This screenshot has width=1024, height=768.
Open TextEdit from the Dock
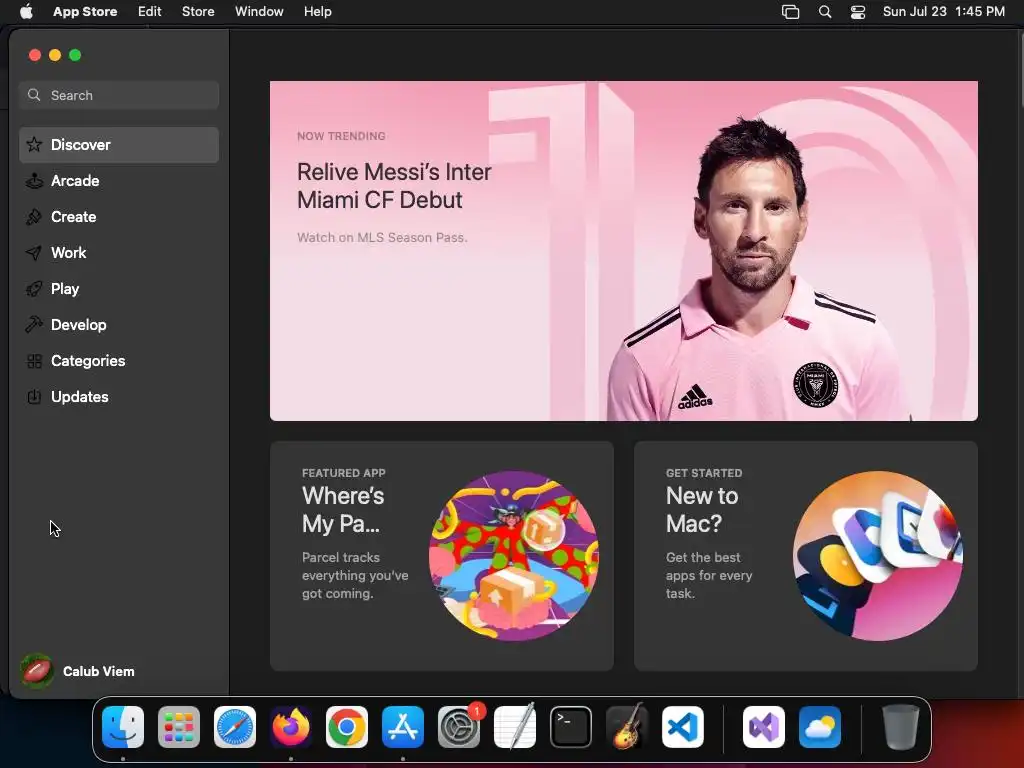[515, 727]
